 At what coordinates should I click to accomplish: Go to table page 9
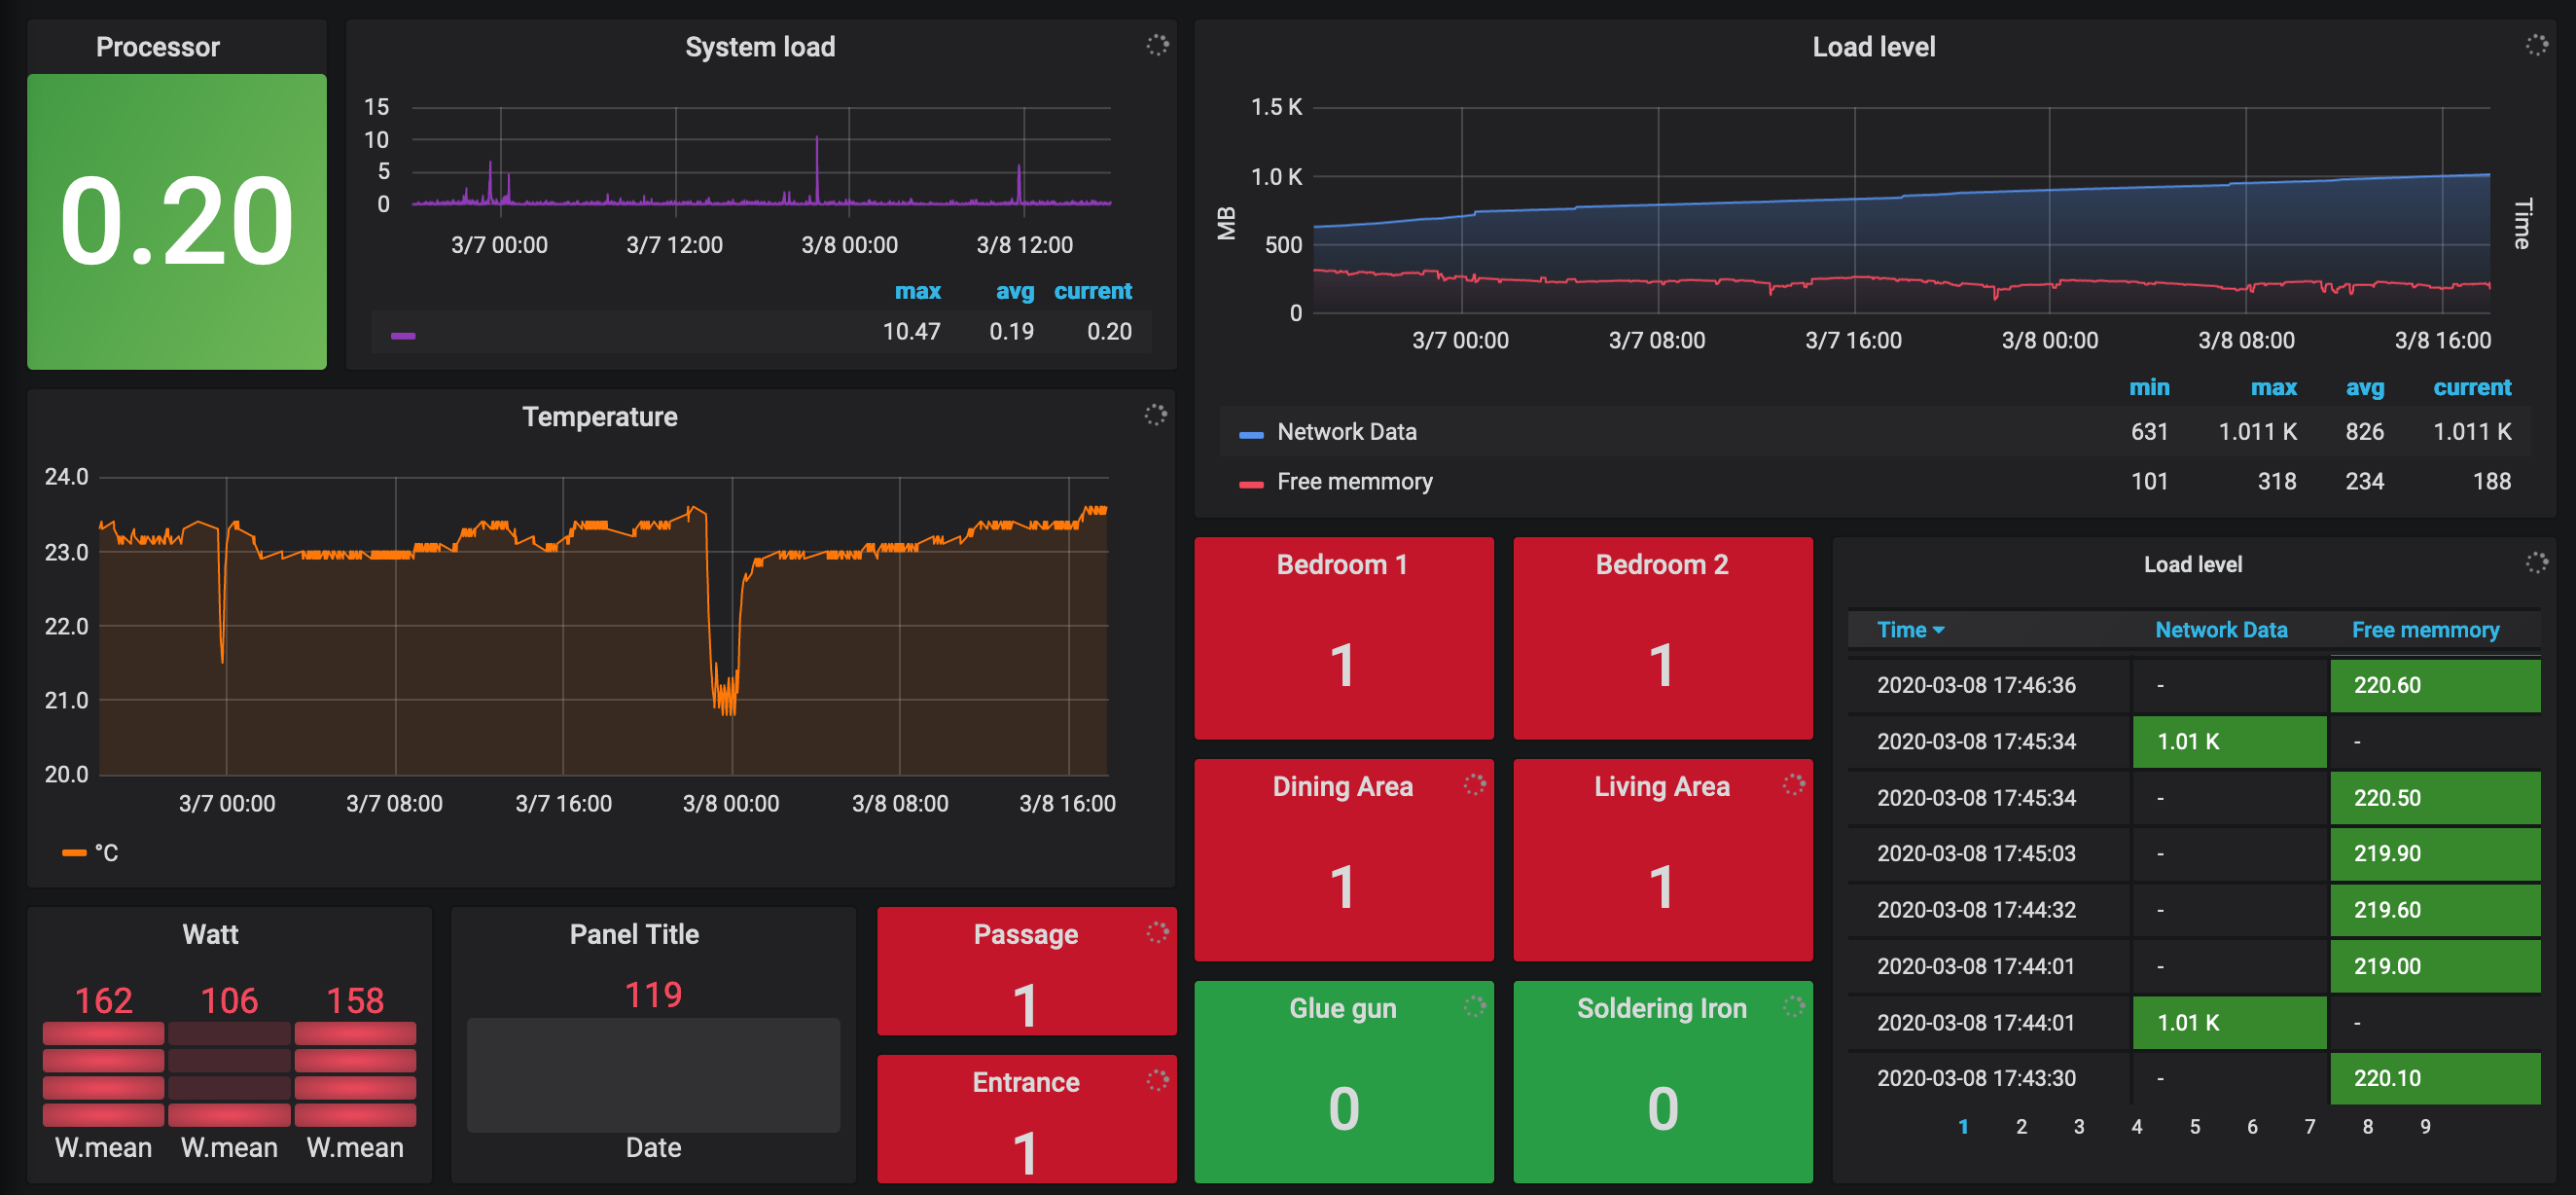2425,1127
